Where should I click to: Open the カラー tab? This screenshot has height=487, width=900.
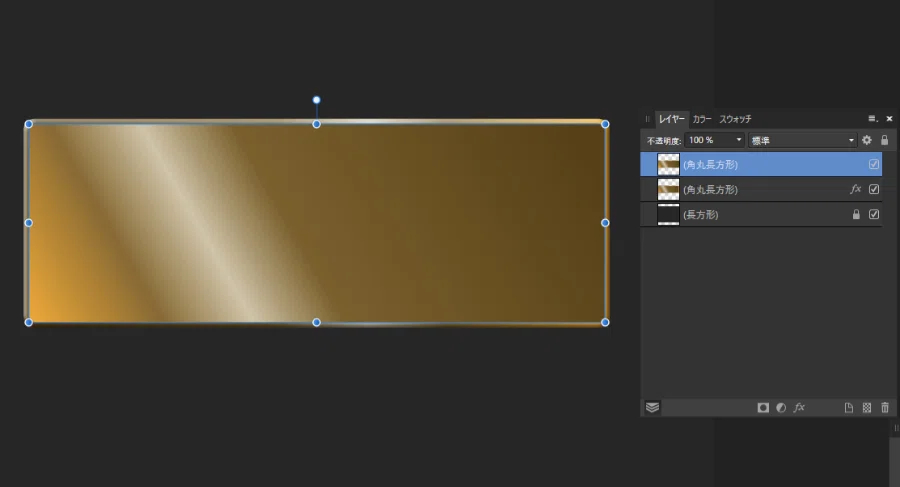tap(701, 119)
